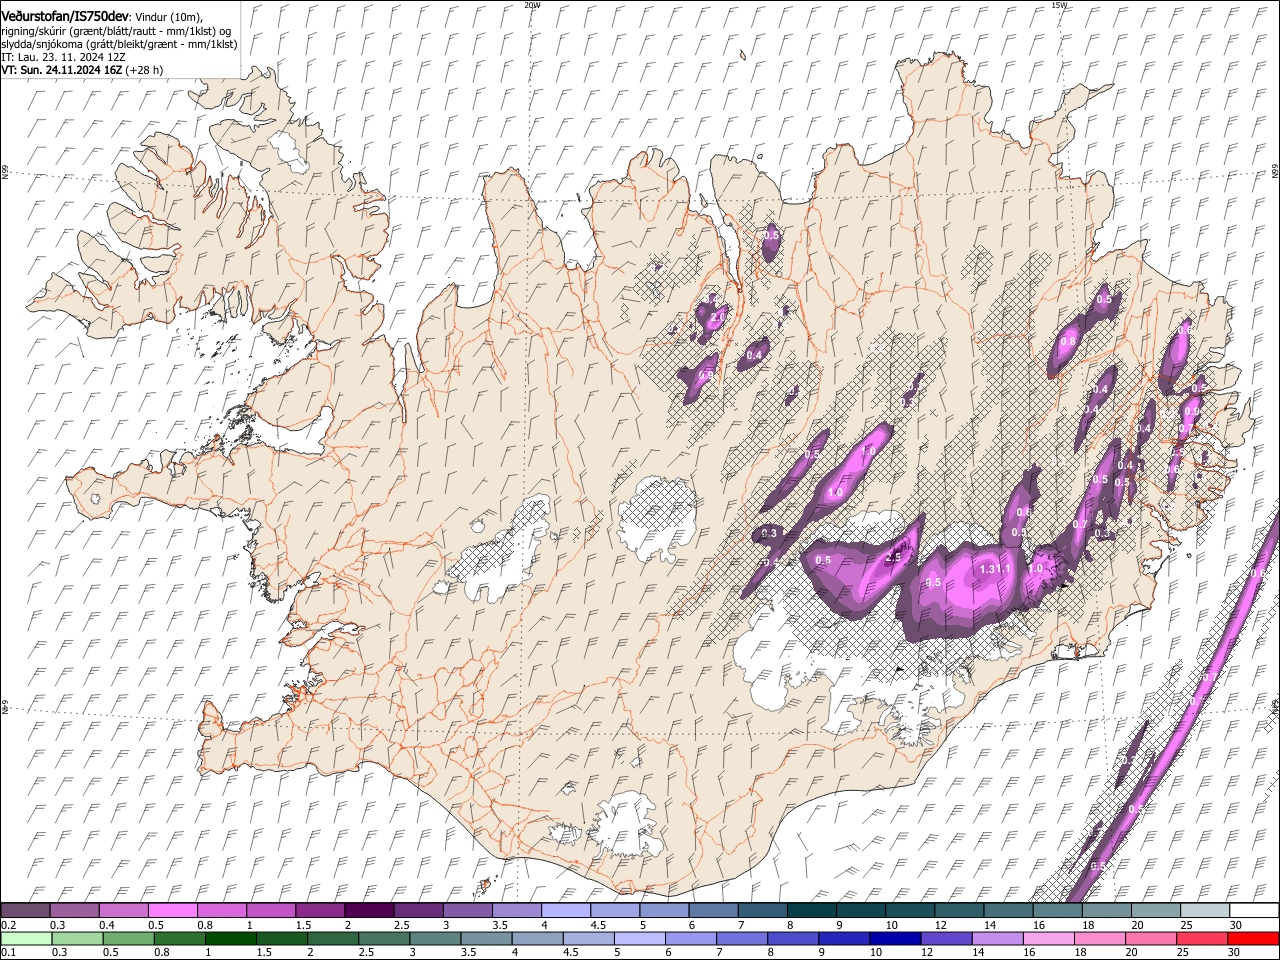Image resolution: width=1280 pixels, height=960 pixels.
Task: Pick the light lavender 4 swatch, upper legend row
Action: [565, 911]
